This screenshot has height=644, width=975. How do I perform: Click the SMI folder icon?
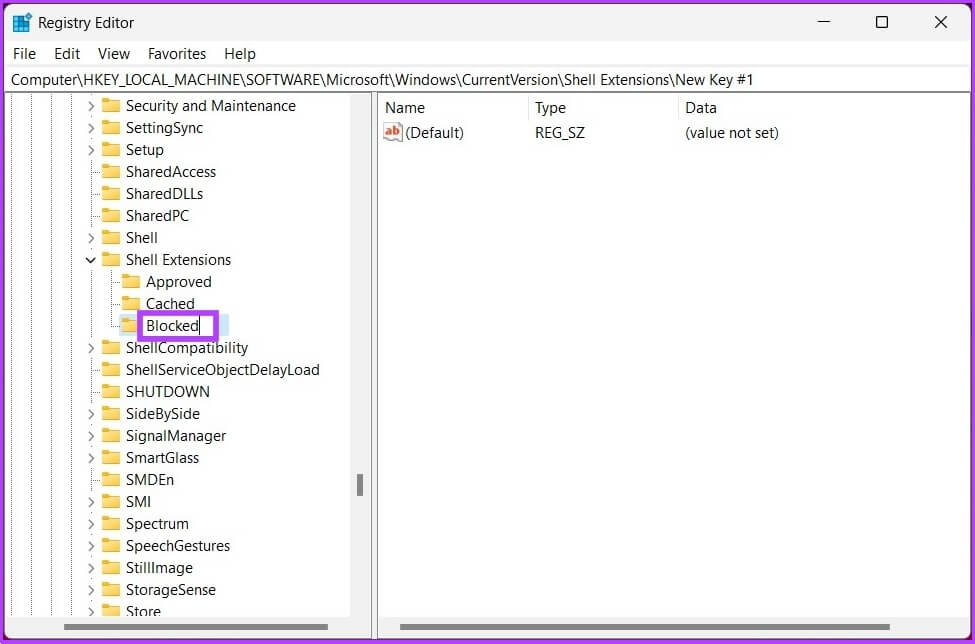(x=111, y=502)
